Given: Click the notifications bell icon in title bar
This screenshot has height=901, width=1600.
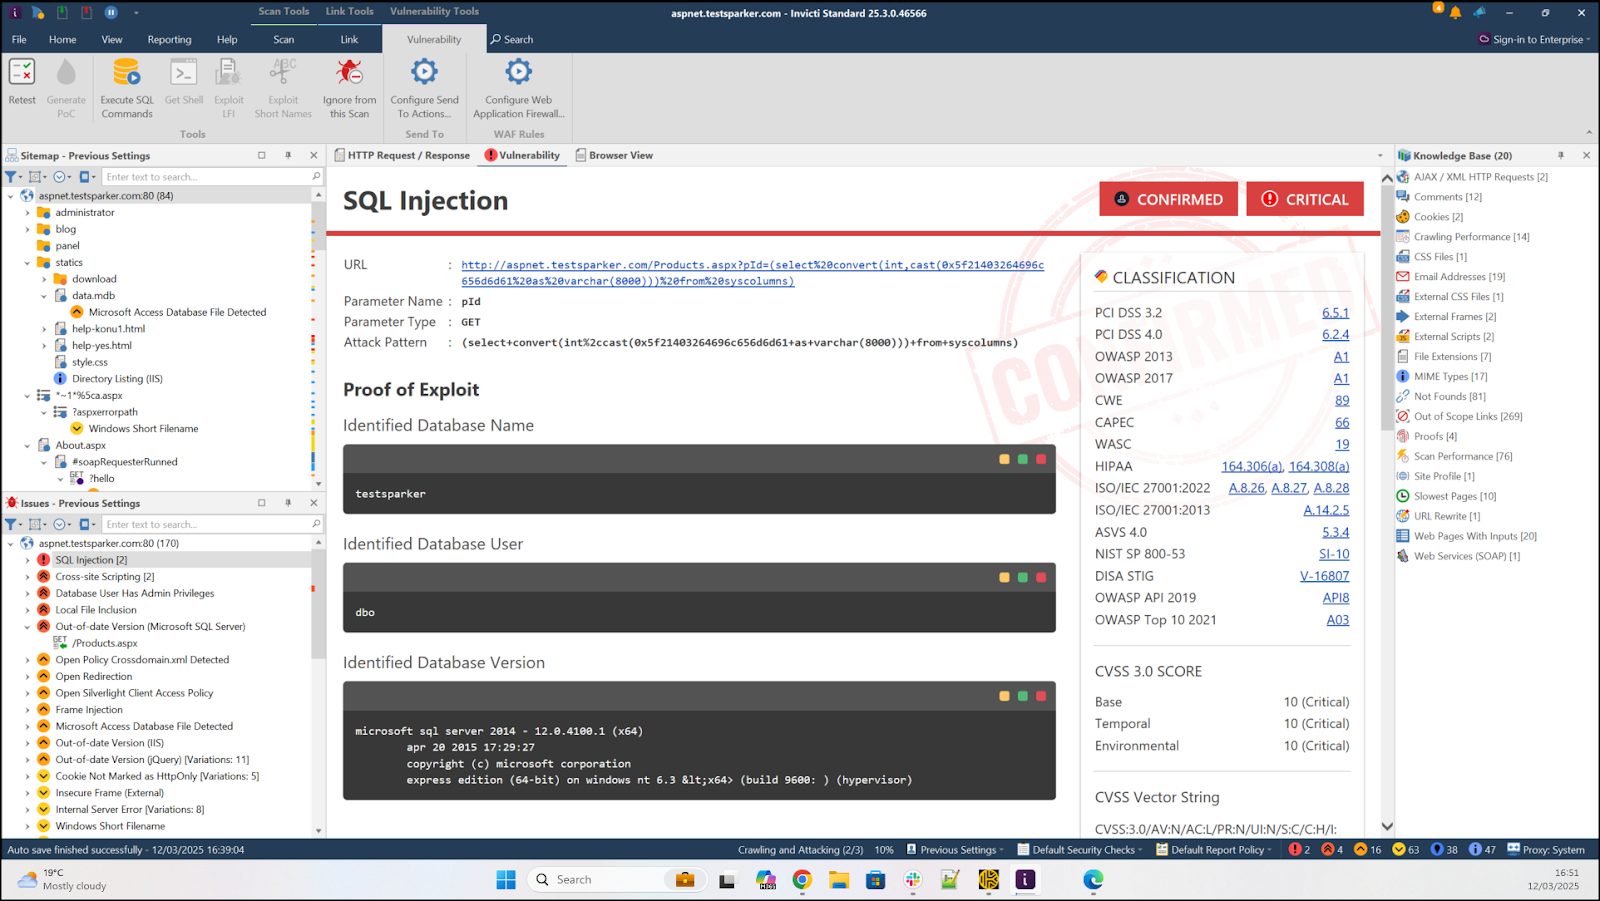Looking at the screenshot, I should pos(1455,13).
